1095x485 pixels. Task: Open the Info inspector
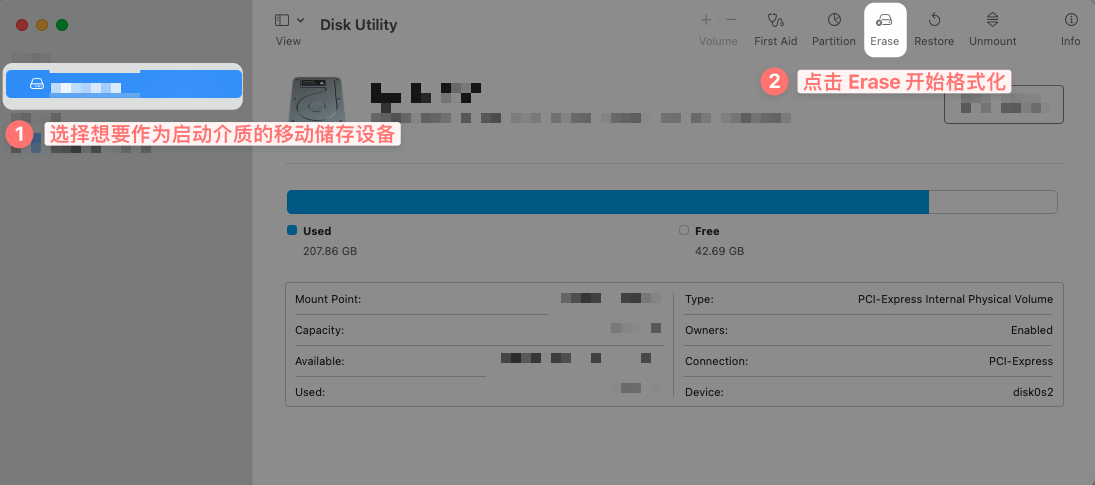pyautogui.click(x=1071, y=21)
